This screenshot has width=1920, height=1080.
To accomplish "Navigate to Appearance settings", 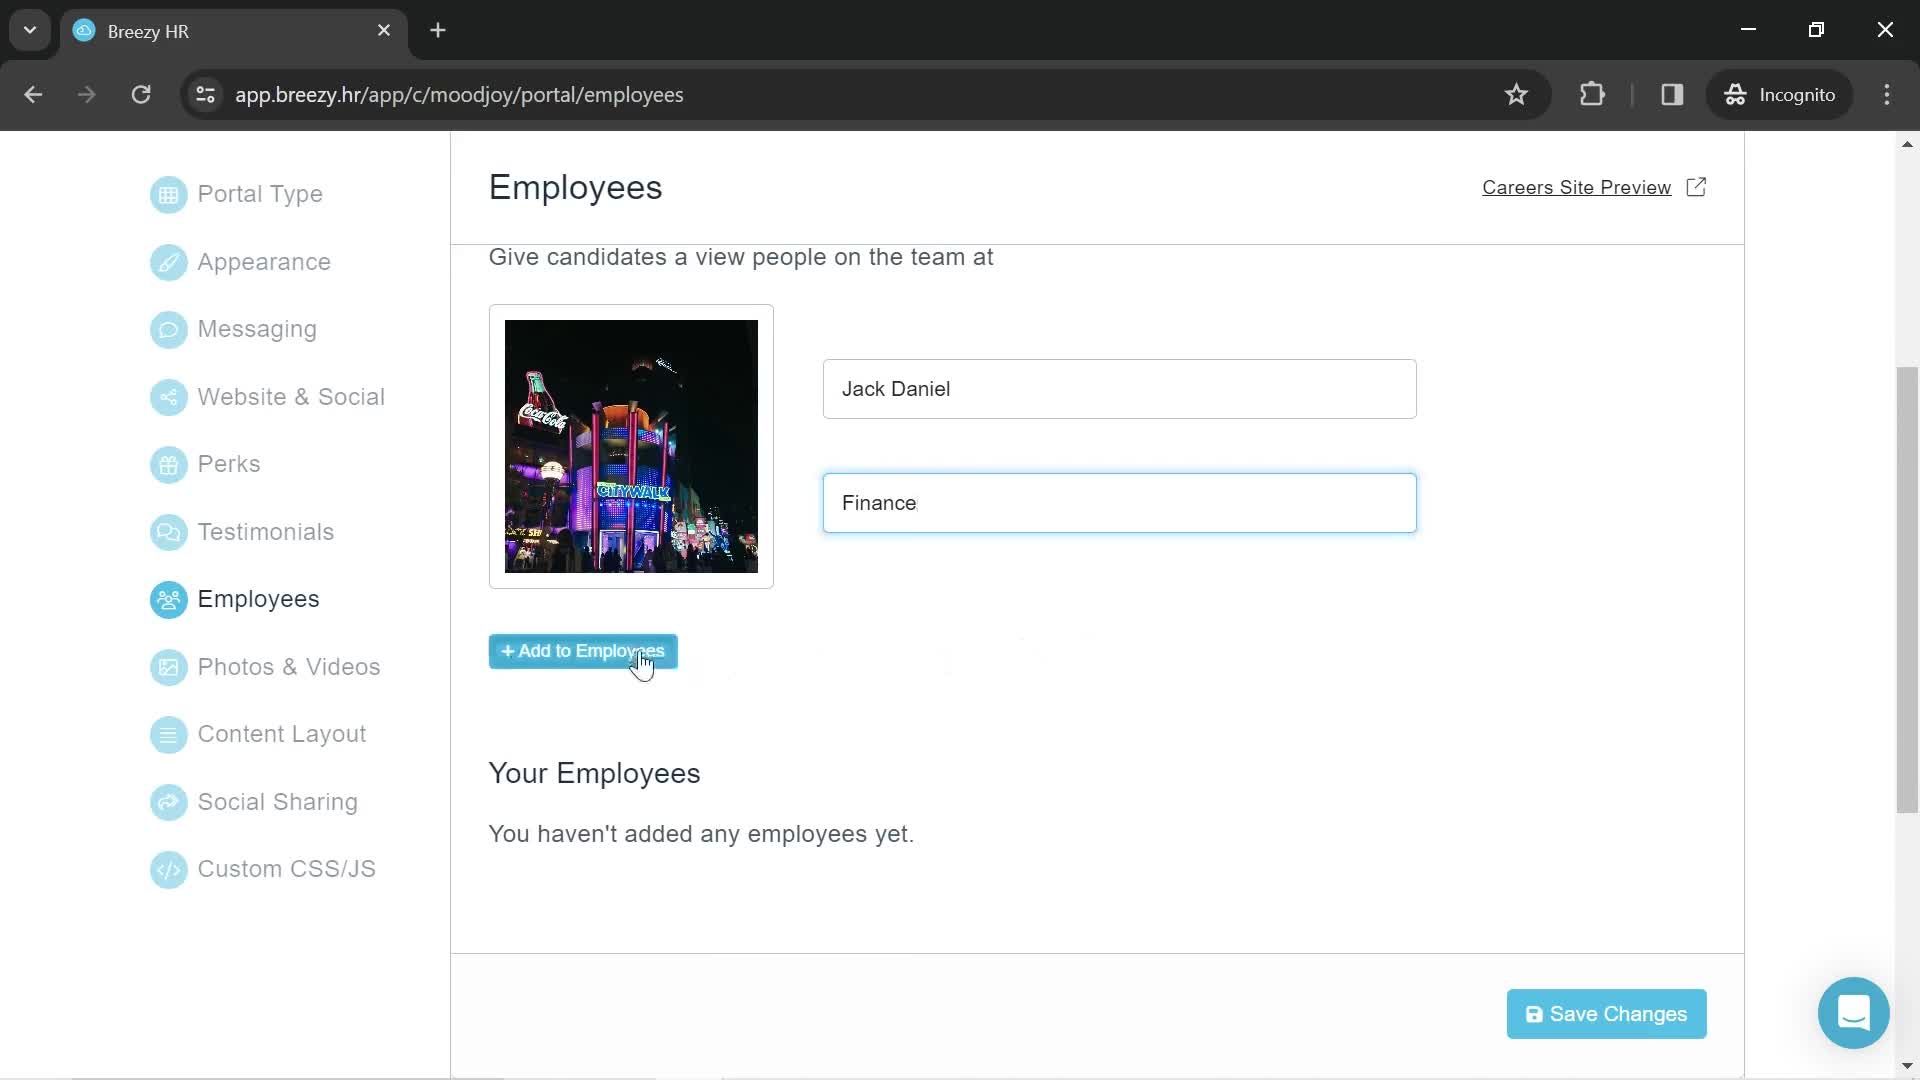I will pyautogui.click(x=264, y=261).
